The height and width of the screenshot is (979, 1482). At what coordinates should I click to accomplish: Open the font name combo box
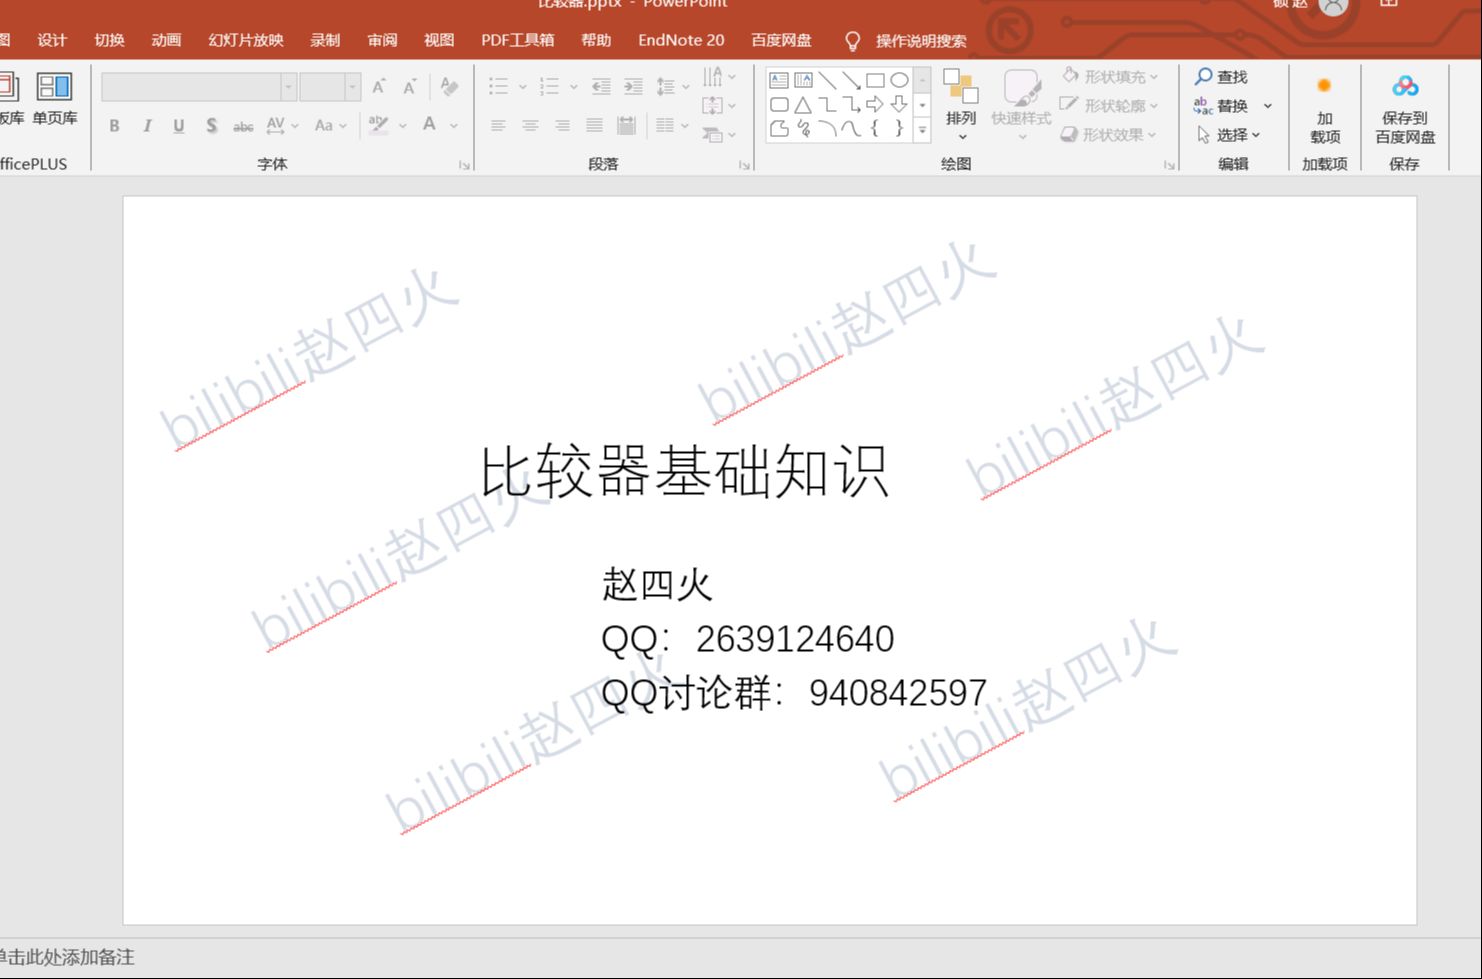[x=199, y=87]
